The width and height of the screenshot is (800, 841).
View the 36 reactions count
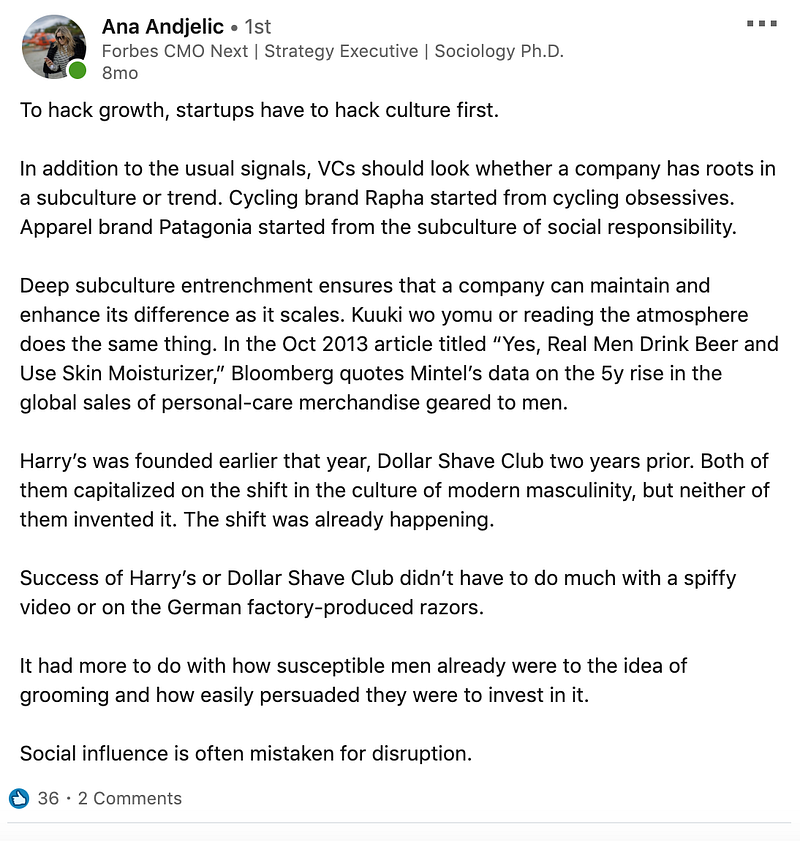pyautogui.click(x=48, y=799)
